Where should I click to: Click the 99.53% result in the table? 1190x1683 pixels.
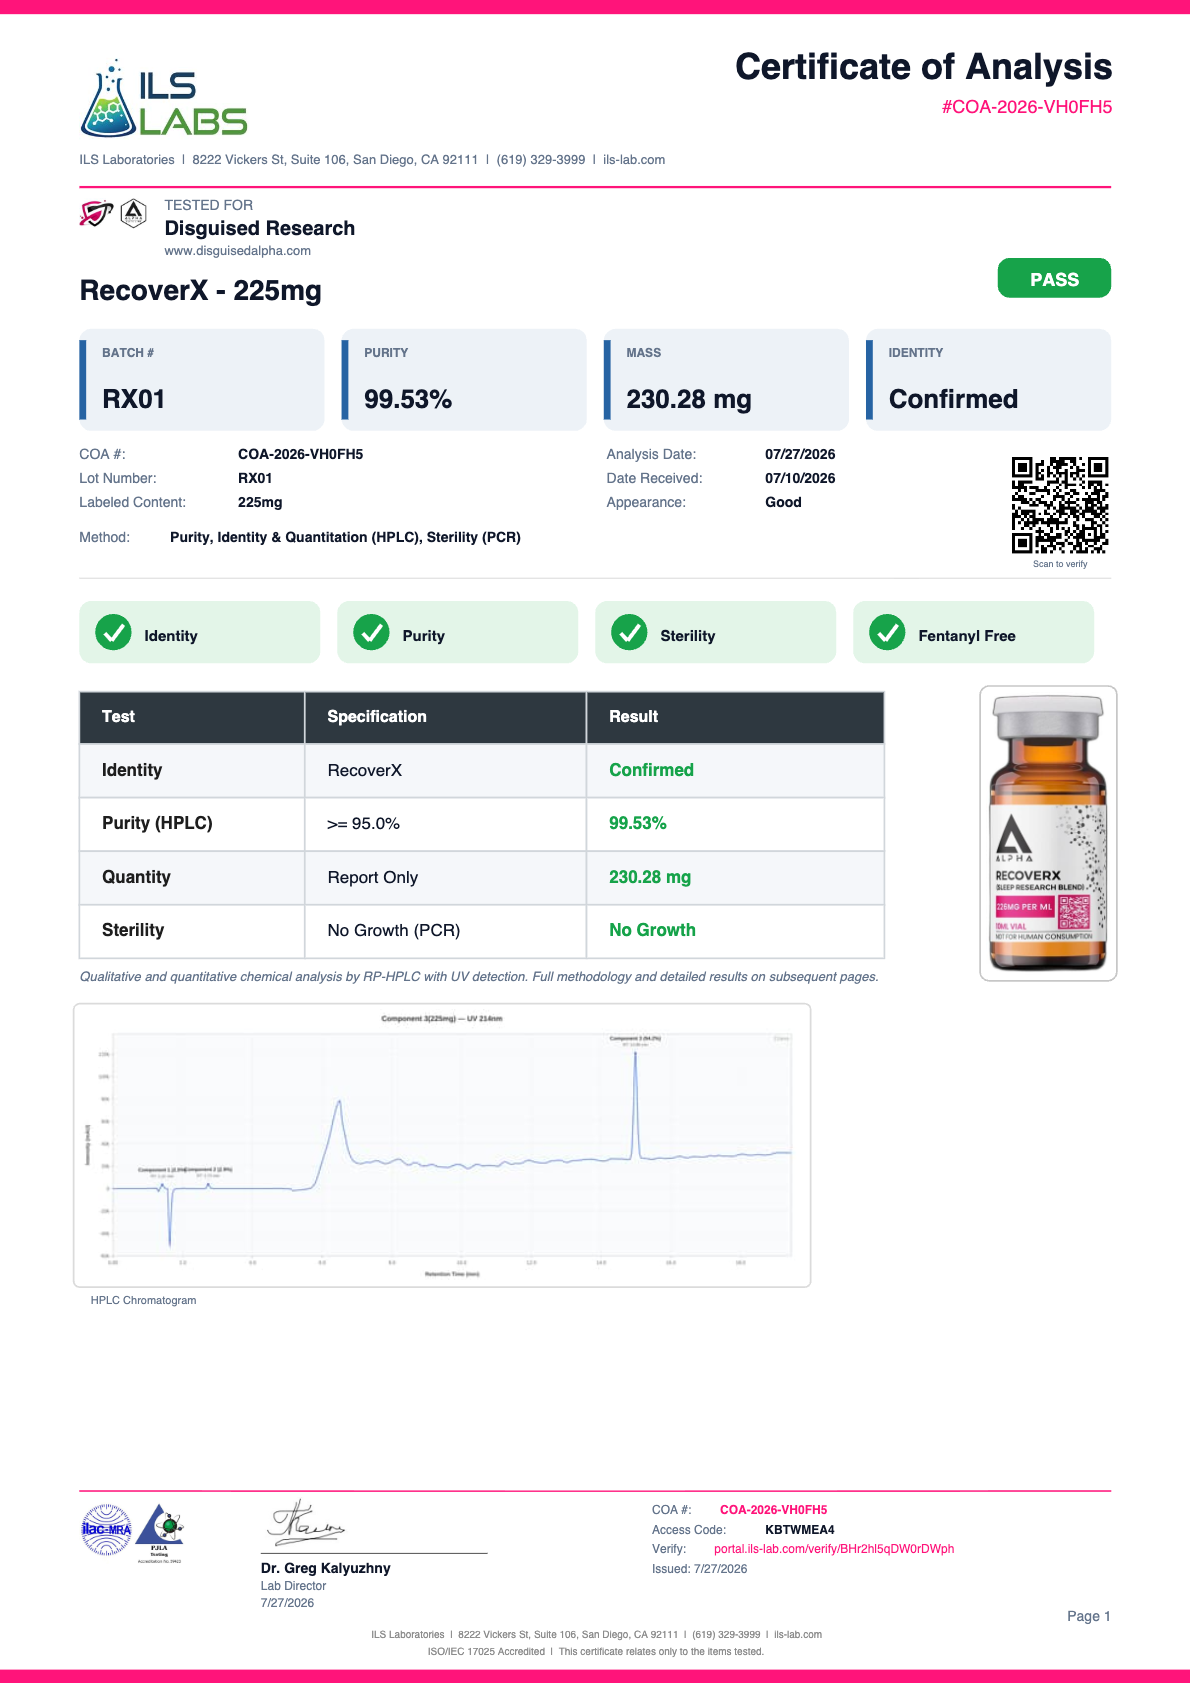coord(638,823)
